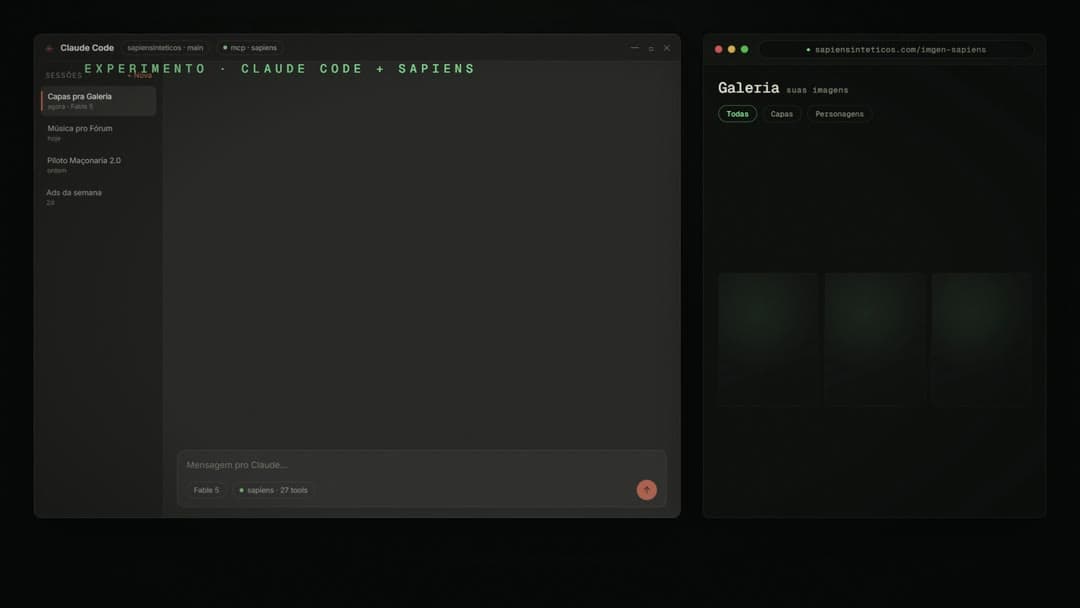
Task: Click the mcp · sapiens status chip
Action: coord(249,48)
